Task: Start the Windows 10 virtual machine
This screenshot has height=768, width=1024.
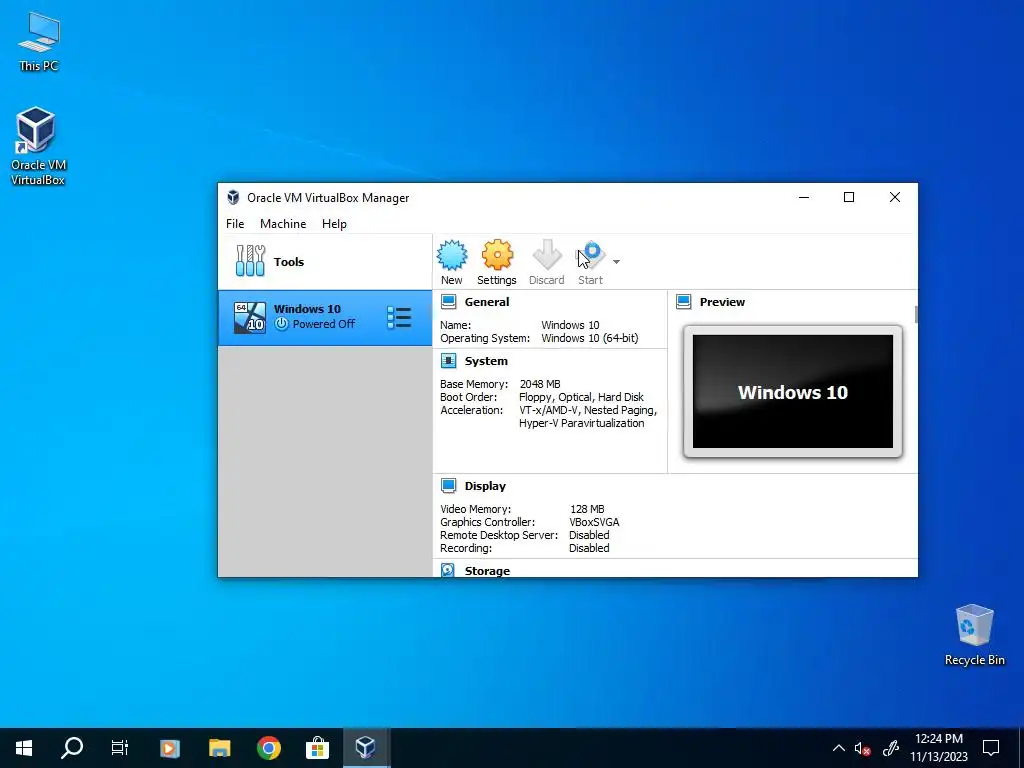Action: [x=590, y=263]
